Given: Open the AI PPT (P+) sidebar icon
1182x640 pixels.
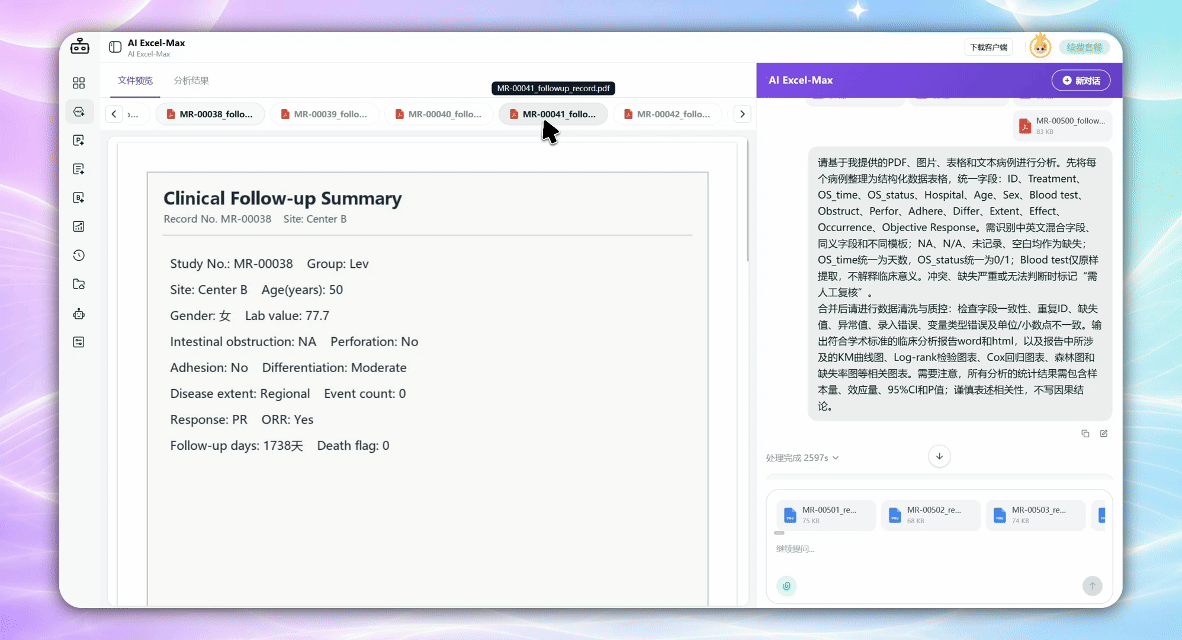Looking at the screenshot, I should point(79,140).
